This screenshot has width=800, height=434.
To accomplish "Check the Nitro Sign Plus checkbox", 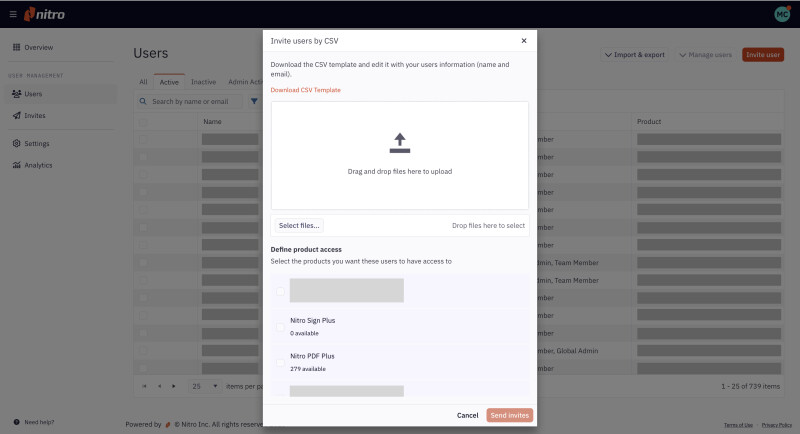I will (280, 327).
